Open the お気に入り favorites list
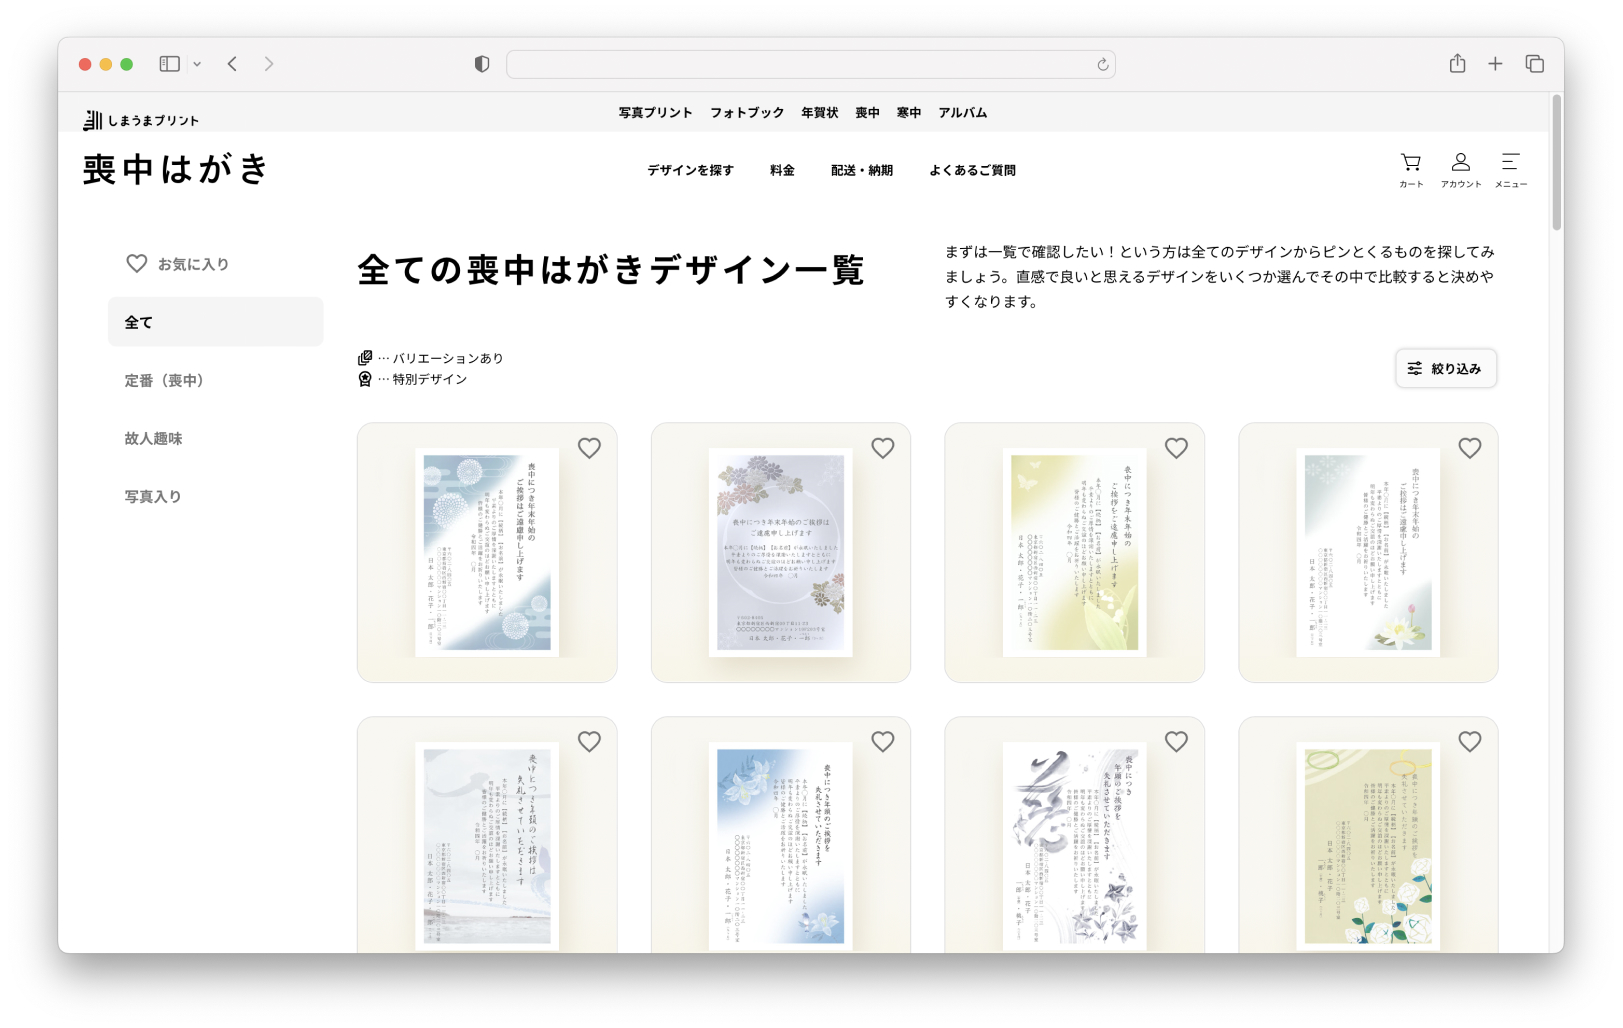1623x1028 pixels. pyautogui.click(x=178, y=264)
